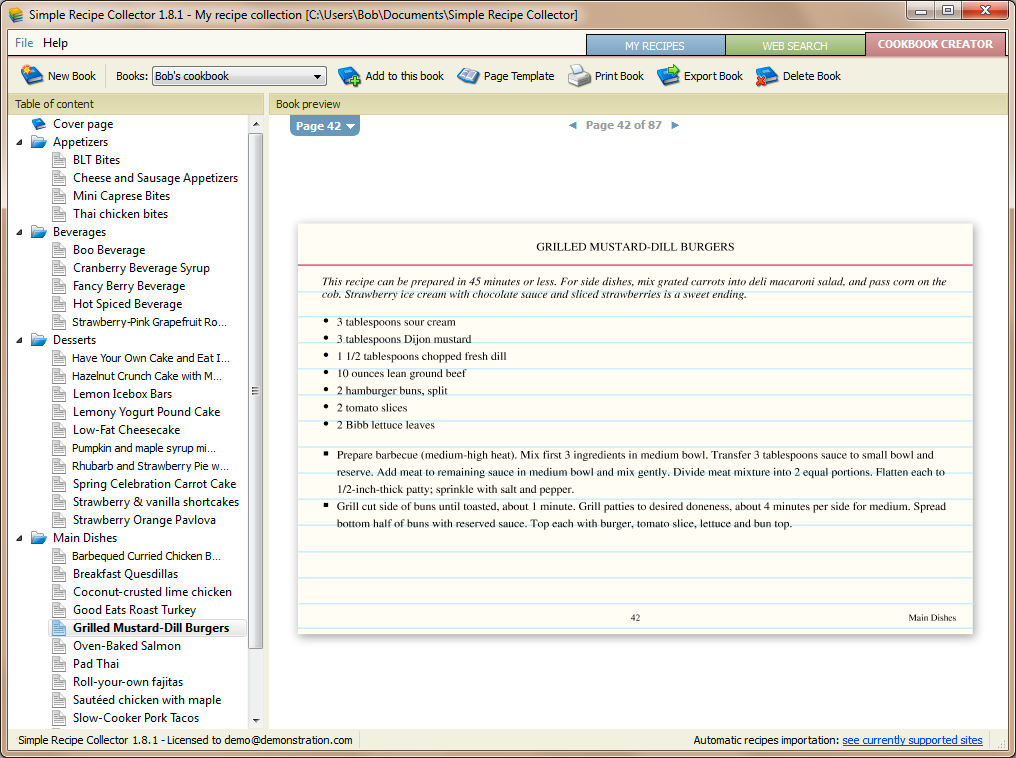Open the Help menu

click(55, 43)
